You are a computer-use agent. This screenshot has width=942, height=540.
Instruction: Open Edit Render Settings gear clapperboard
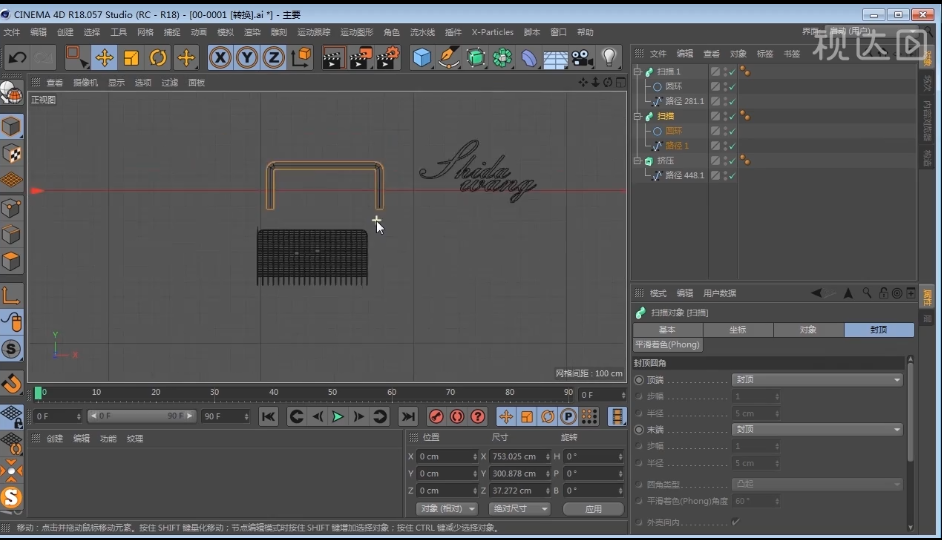coord(388,58)
